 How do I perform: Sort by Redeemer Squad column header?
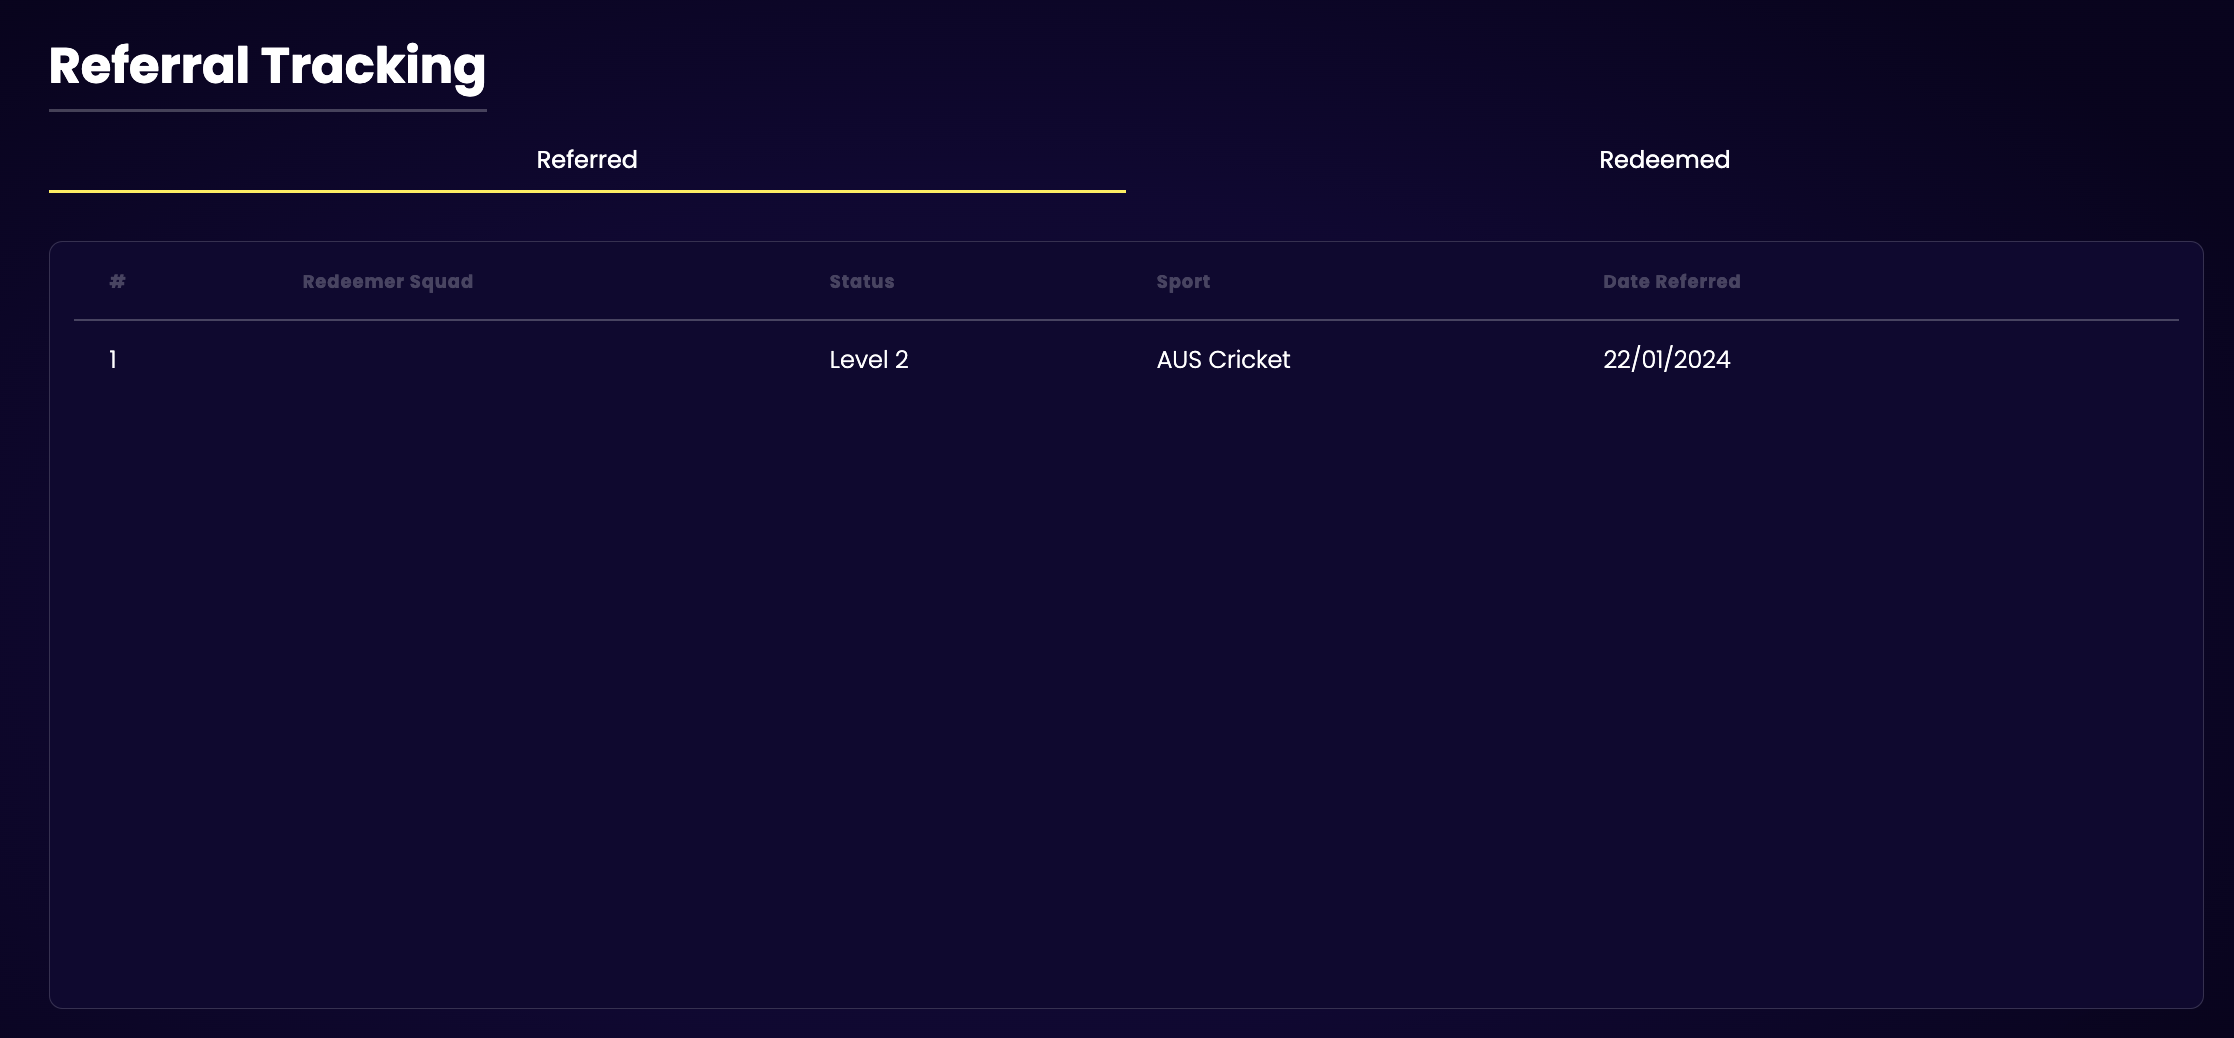tap(387, 282)
